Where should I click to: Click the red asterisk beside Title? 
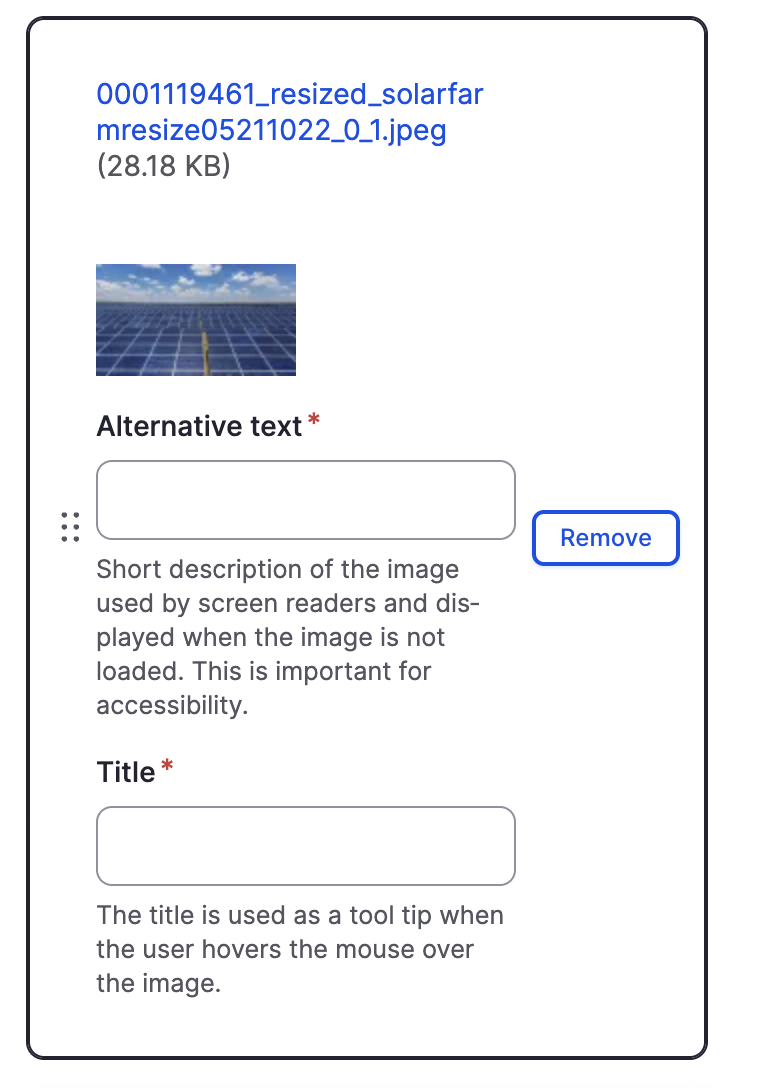(x=167, y=768)
